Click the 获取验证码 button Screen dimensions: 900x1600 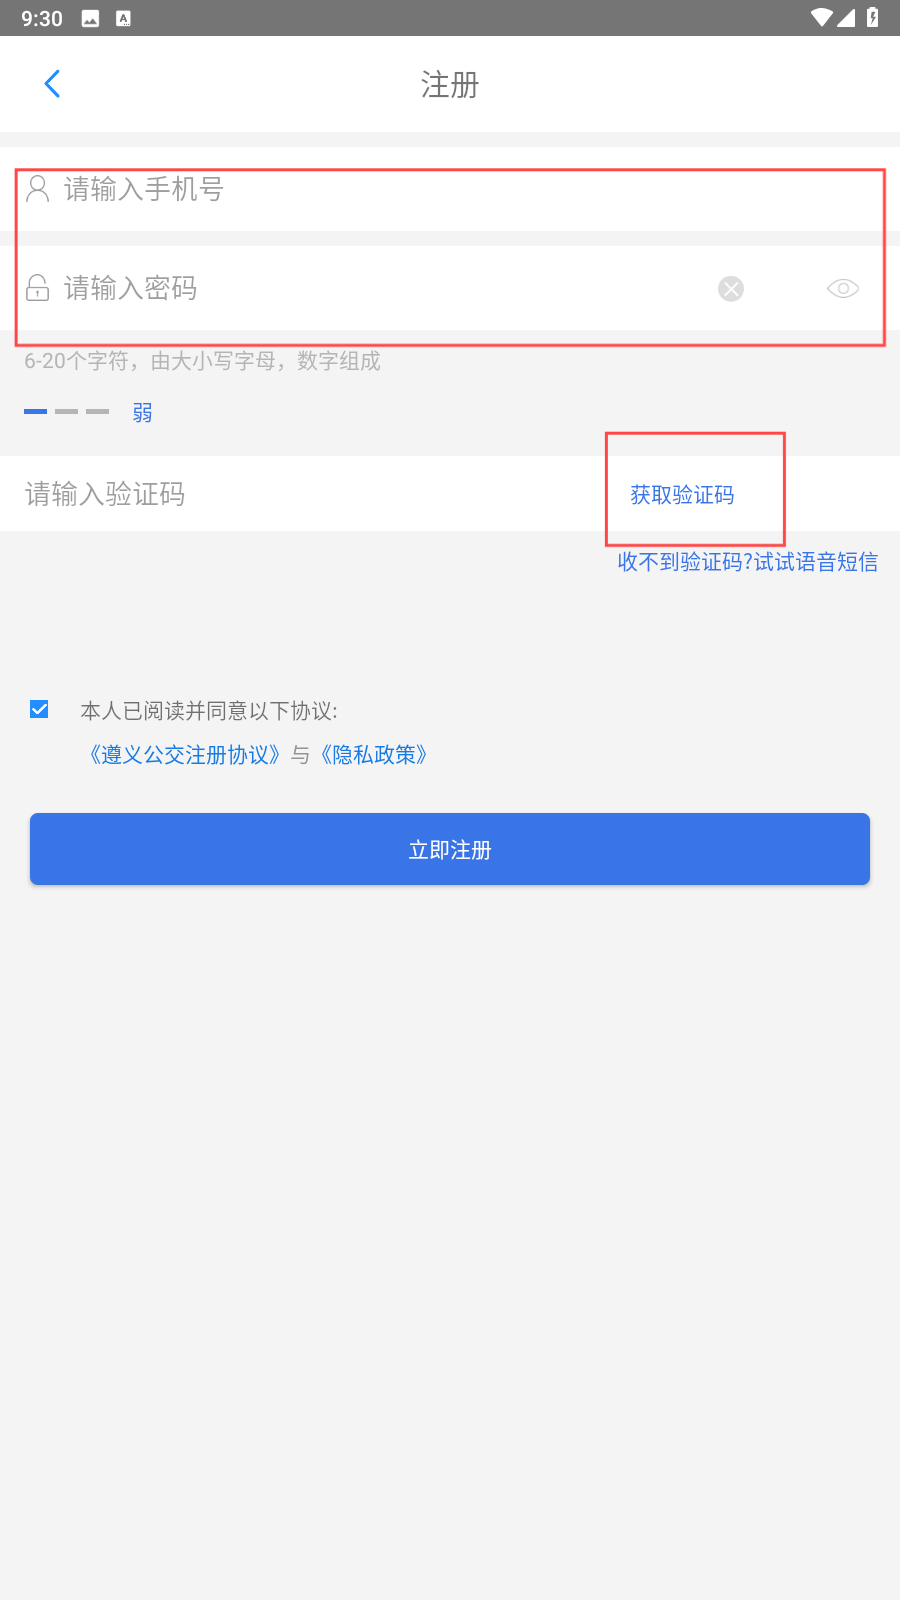tap(682, 495)
